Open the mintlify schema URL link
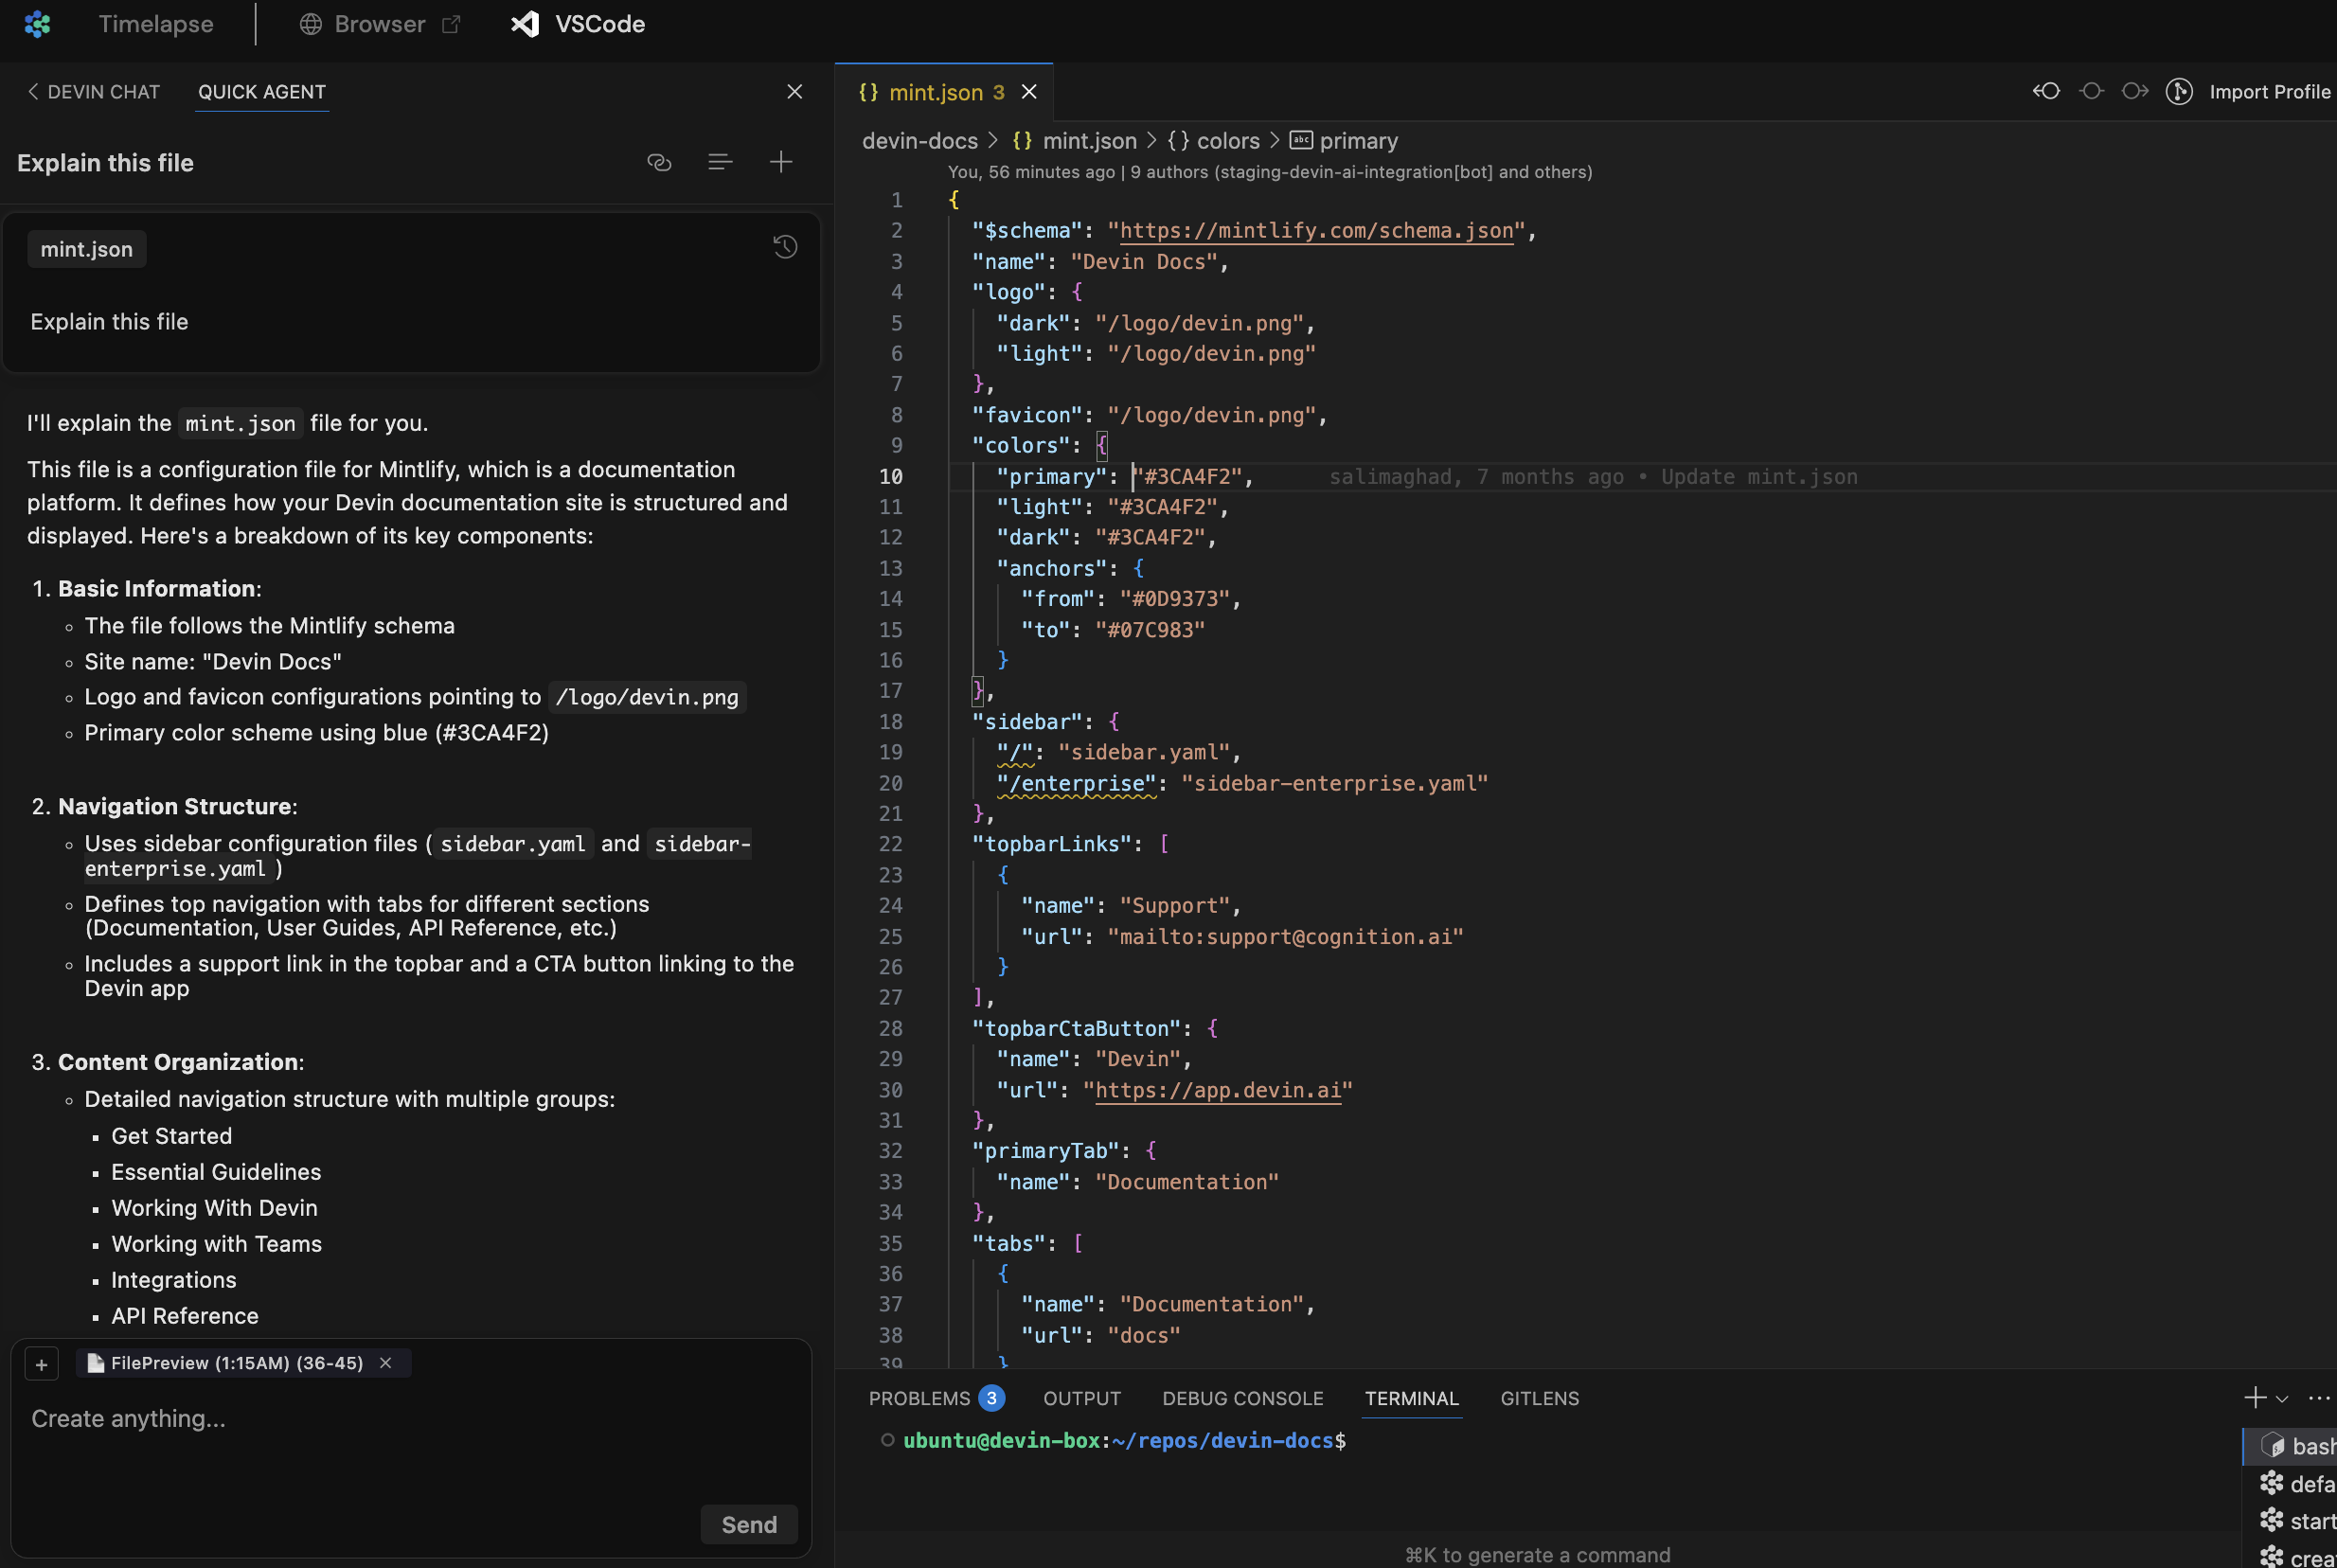The height and width of the screenshot is (1568, 2337). click(x=1315, y=231)
